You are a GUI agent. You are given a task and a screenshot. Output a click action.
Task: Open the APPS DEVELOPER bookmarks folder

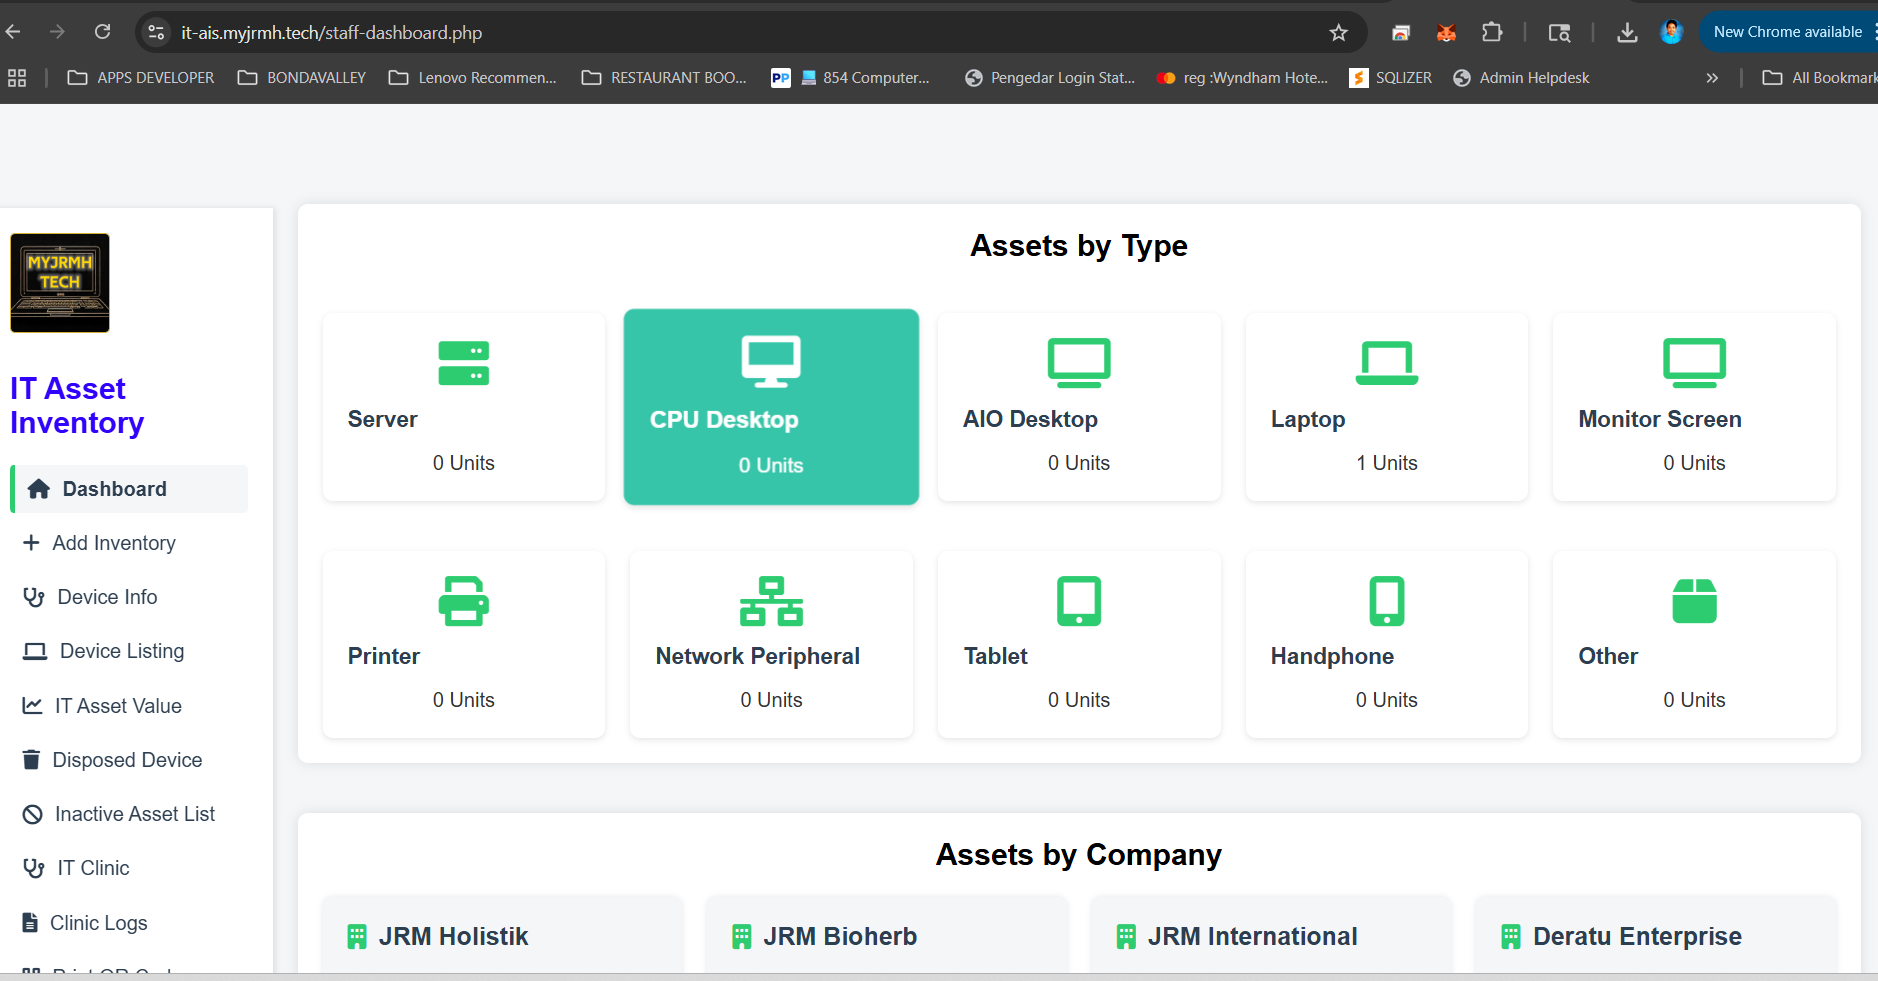click(x=139, y=77)
